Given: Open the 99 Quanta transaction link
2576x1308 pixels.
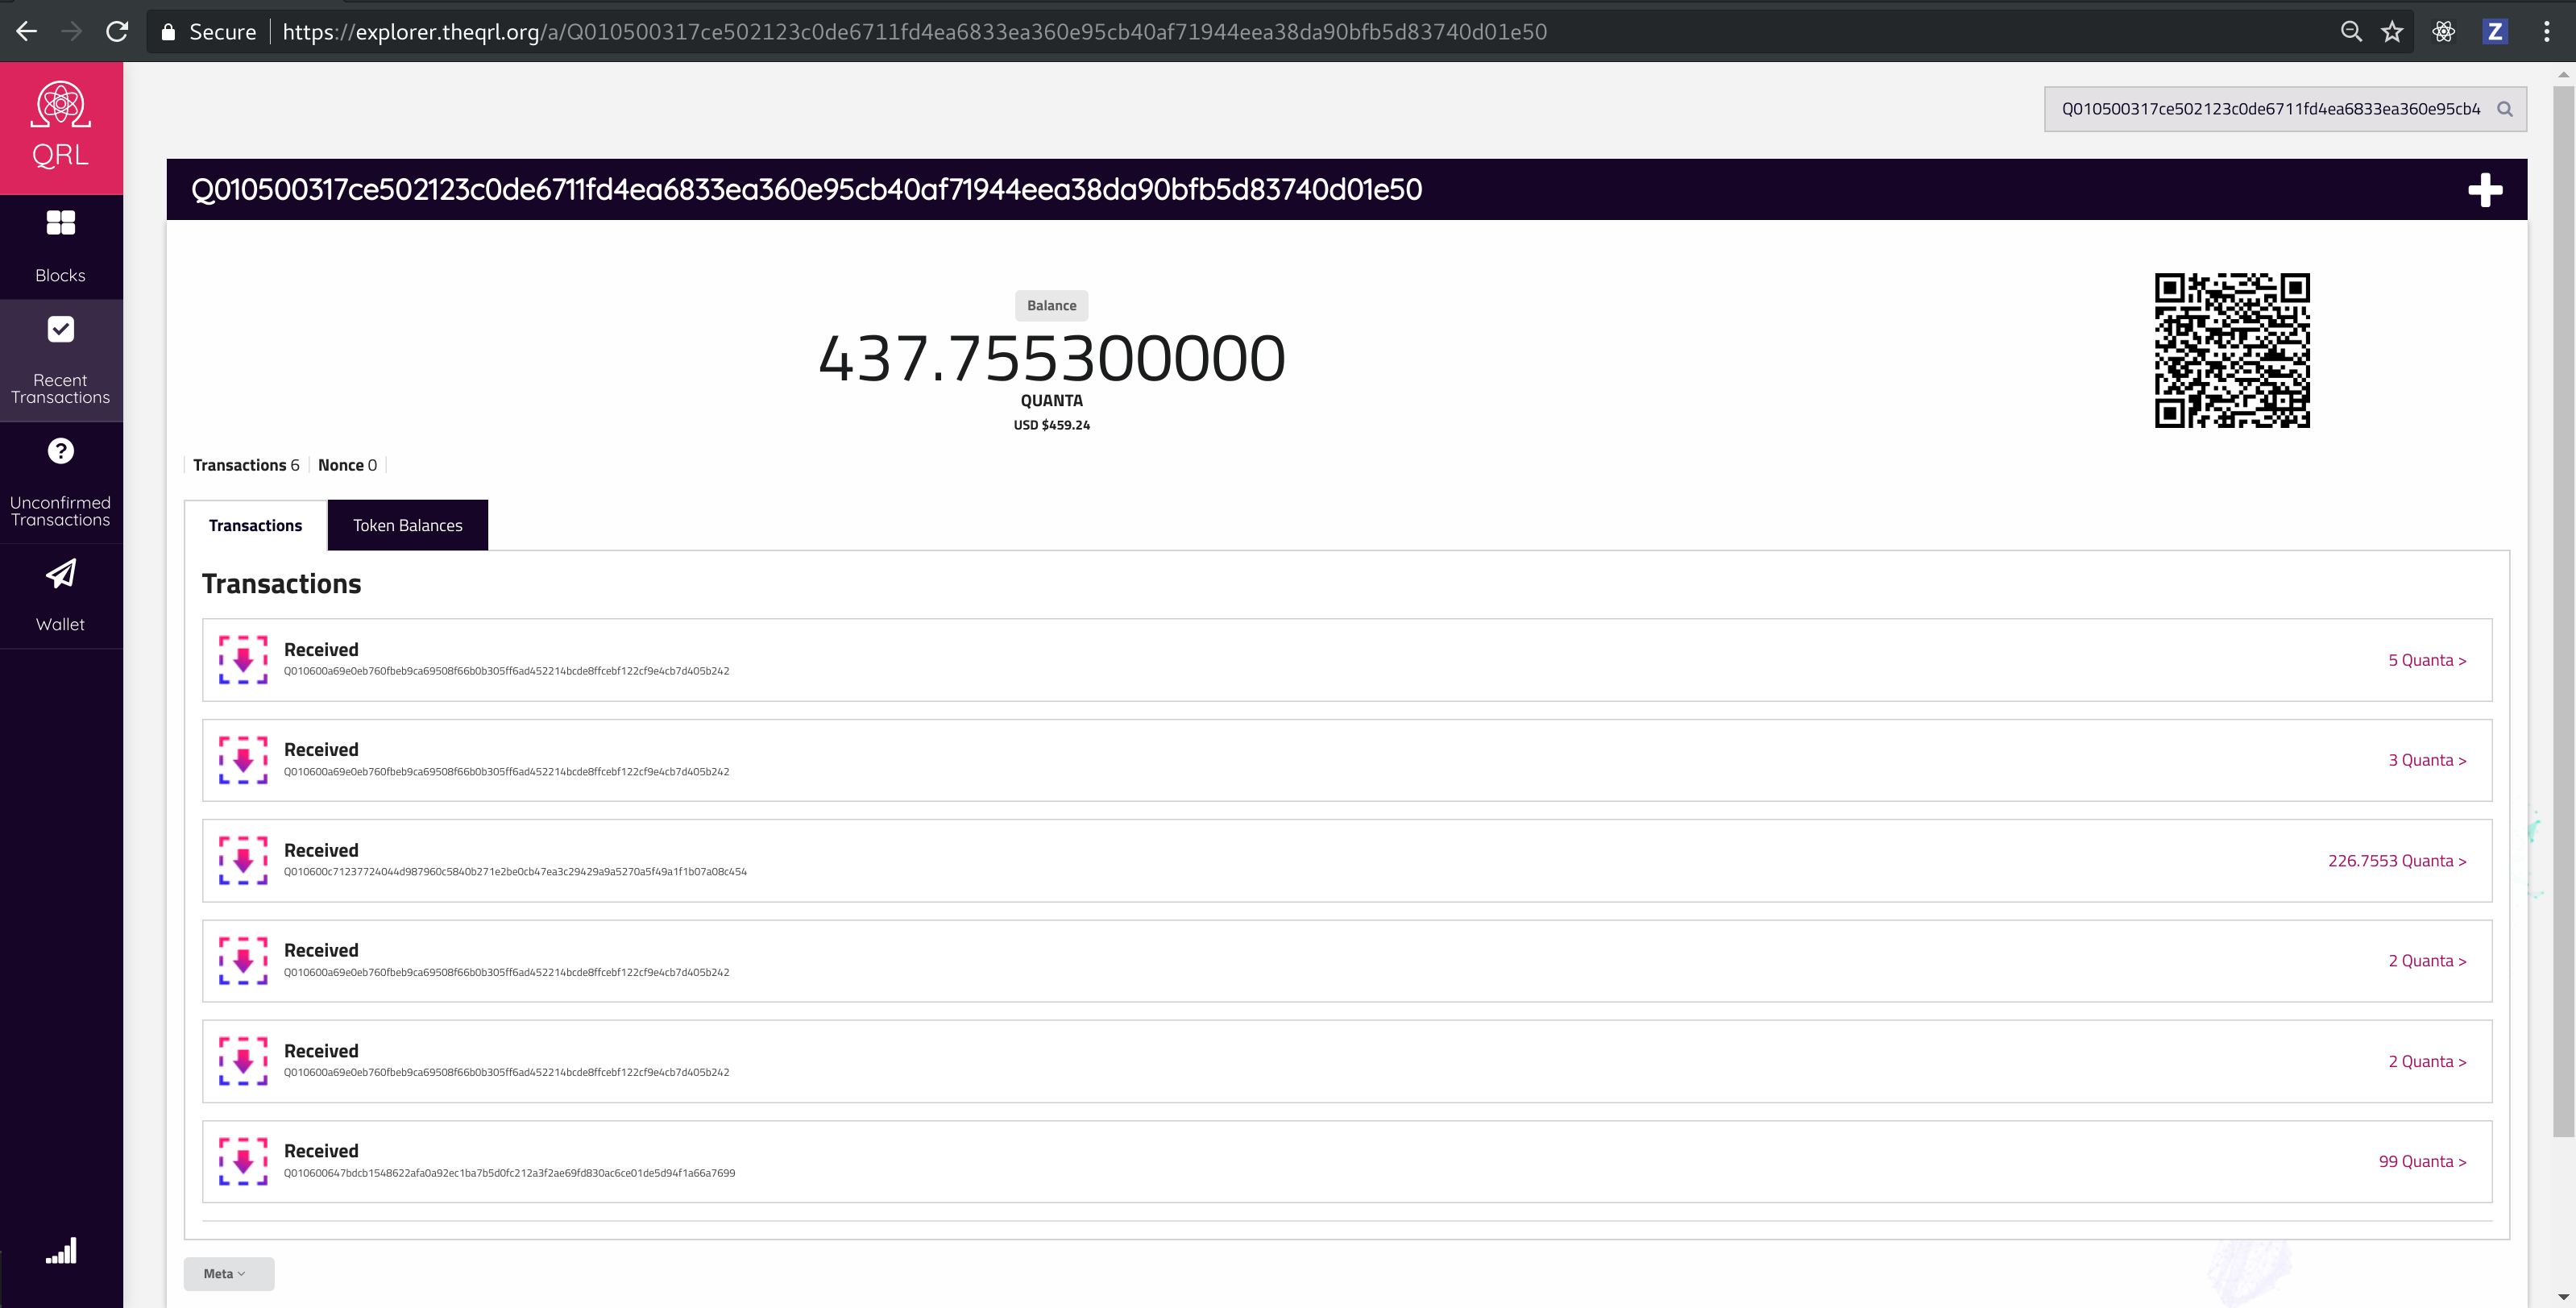Looking at the screenshot, I should [x=2422, y=1161].
